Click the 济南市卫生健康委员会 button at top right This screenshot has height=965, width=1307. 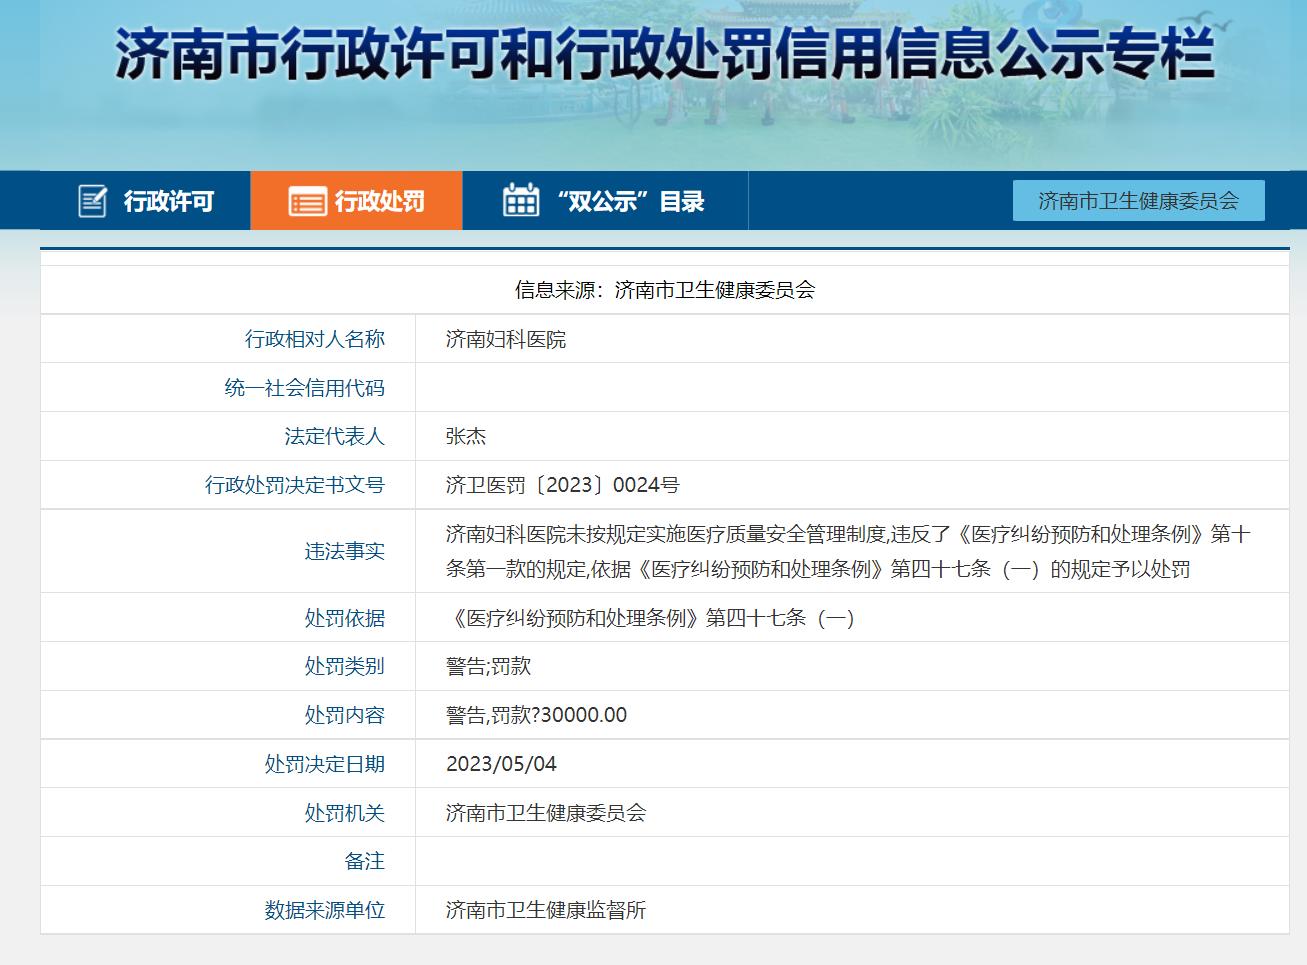point(1138,200)
